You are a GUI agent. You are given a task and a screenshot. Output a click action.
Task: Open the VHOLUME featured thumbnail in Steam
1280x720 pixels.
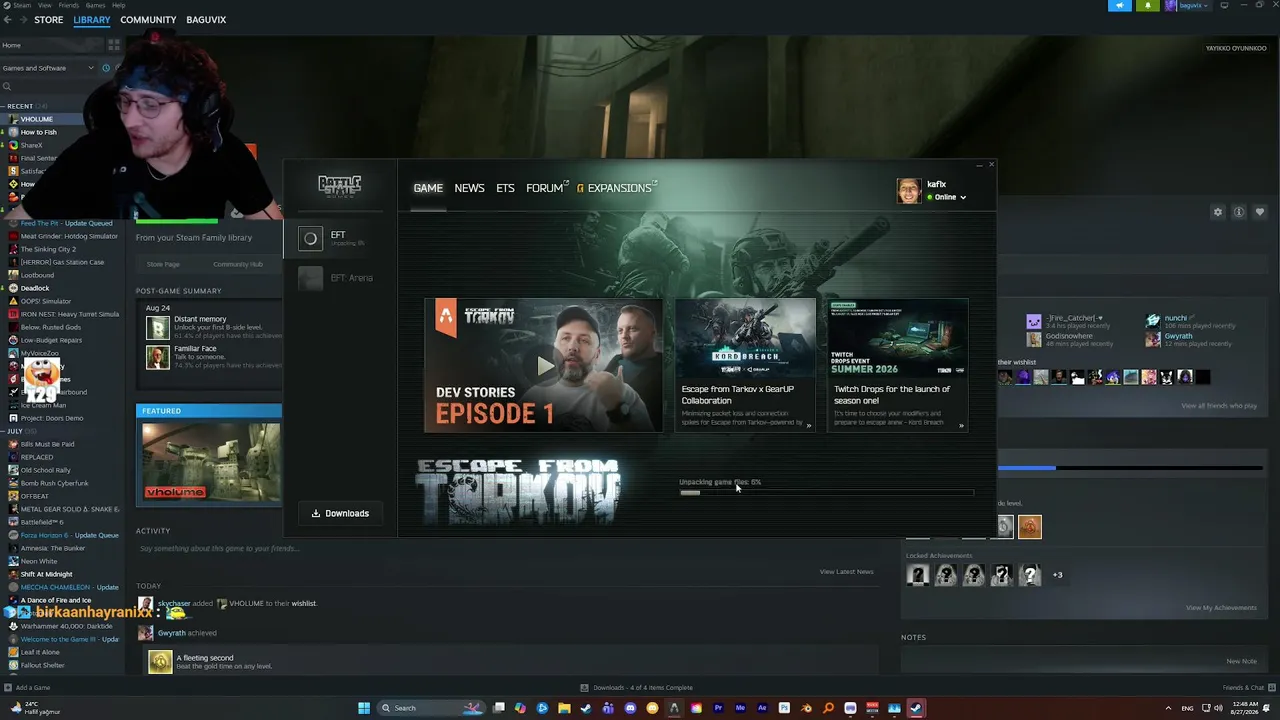[210, 461]
